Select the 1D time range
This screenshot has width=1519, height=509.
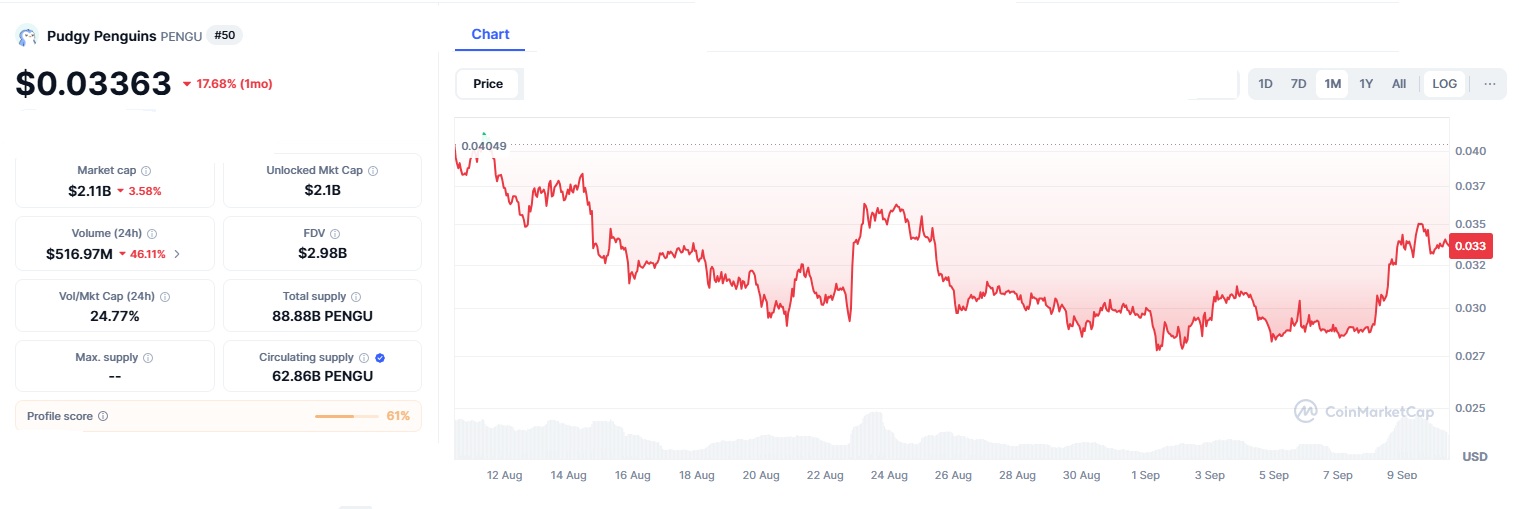click(x=1265, y=84)
